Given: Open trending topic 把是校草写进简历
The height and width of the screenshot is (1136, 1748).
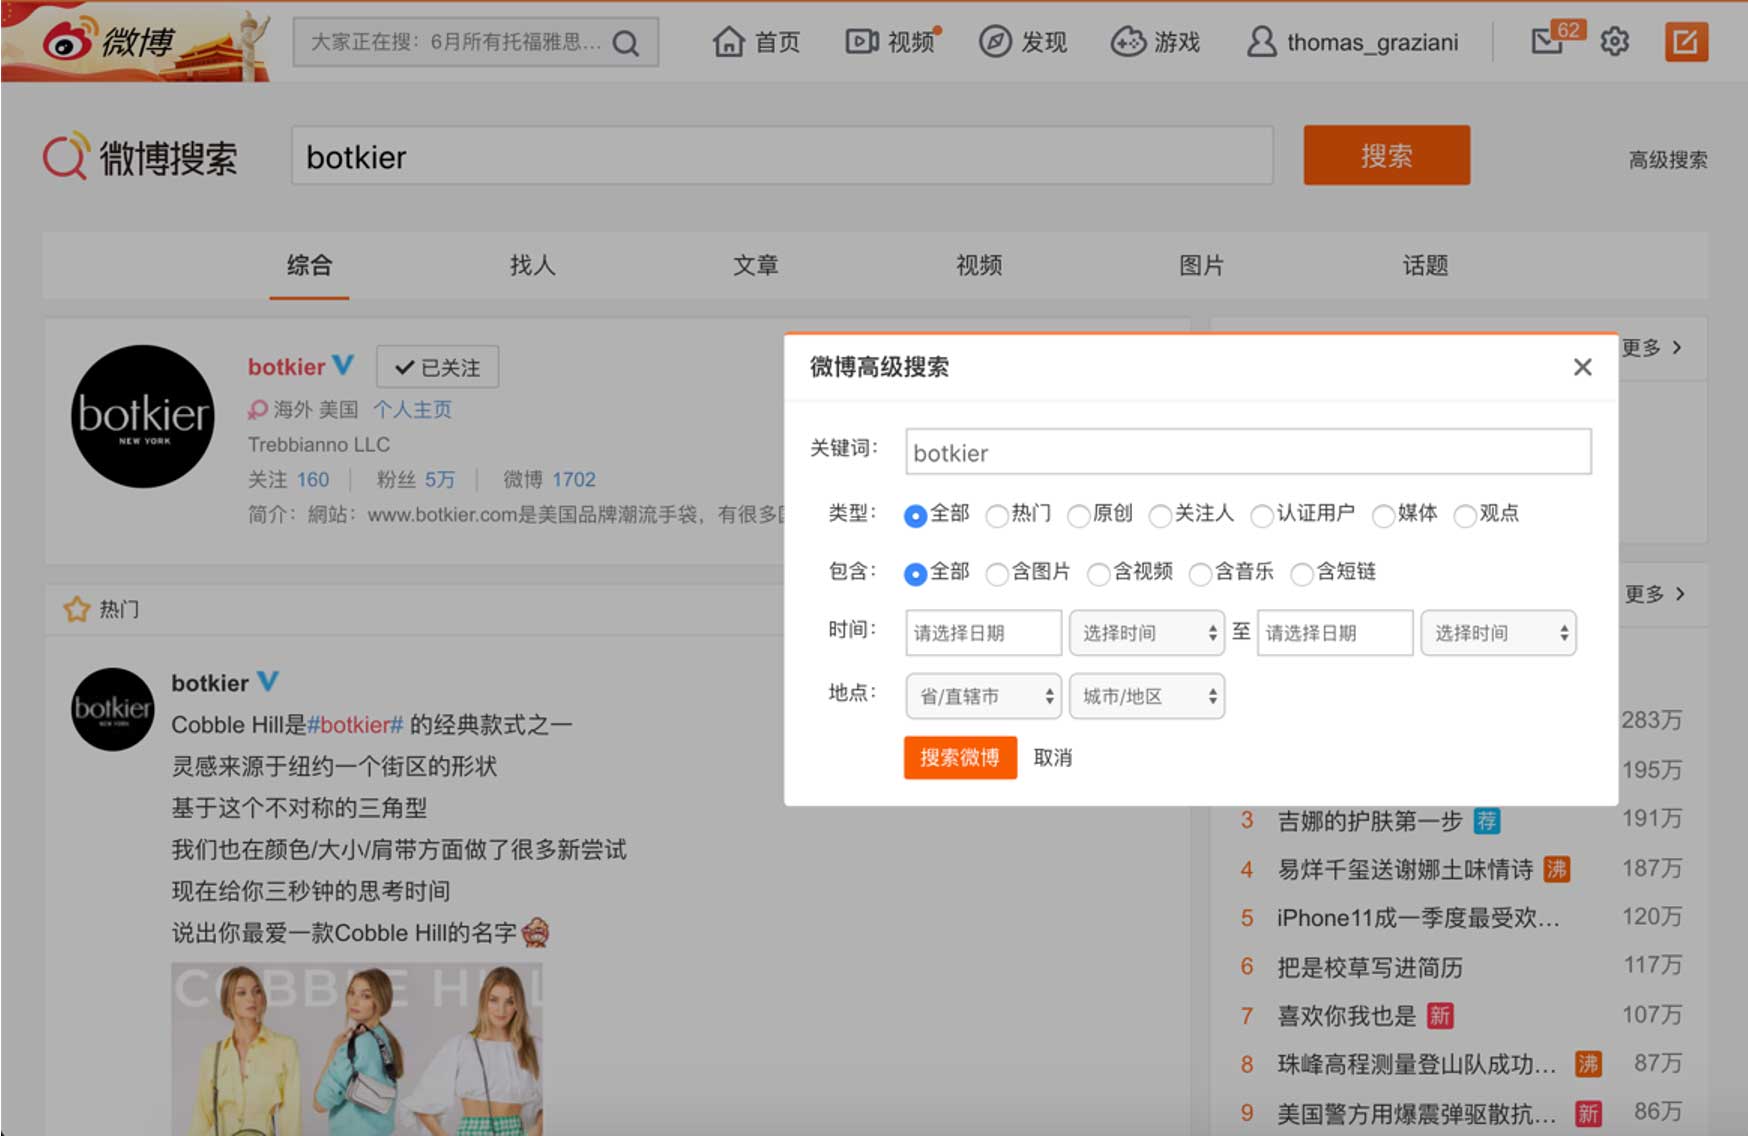Looking at the screenshot, I should (1369, 967).
